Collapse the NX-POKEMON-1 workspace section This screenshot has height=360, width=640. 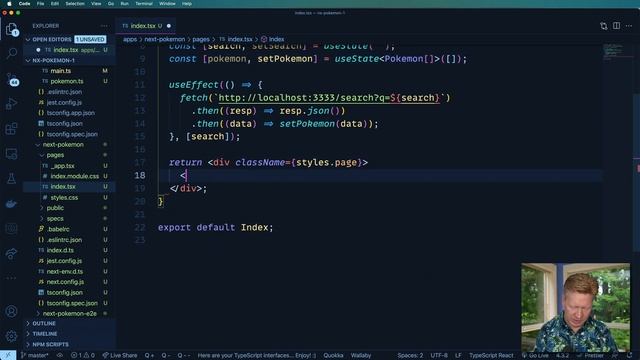click(x=28, y=60)
